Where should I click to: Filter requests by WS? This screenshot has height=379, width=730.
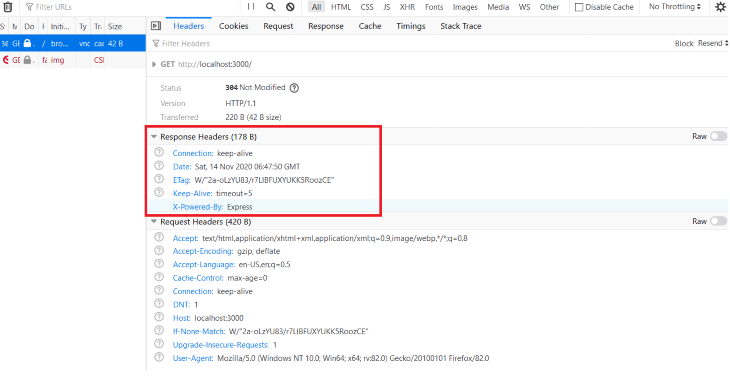[524, 7]
